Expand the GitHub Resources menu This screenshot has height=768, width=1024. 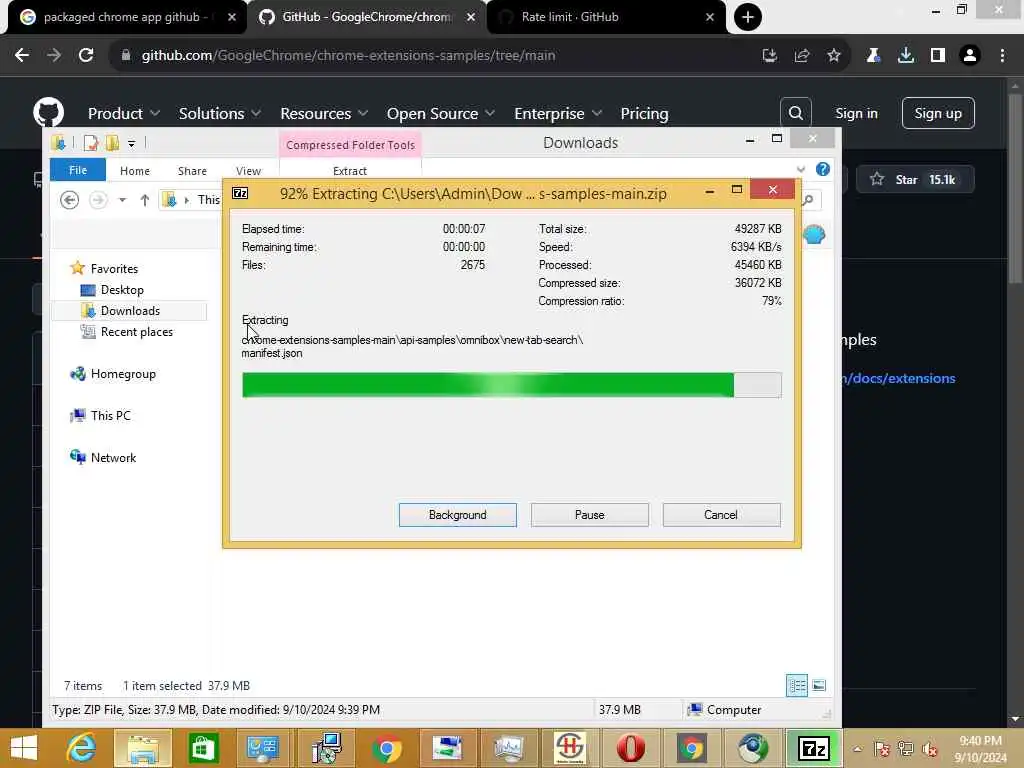coord(325,114)
